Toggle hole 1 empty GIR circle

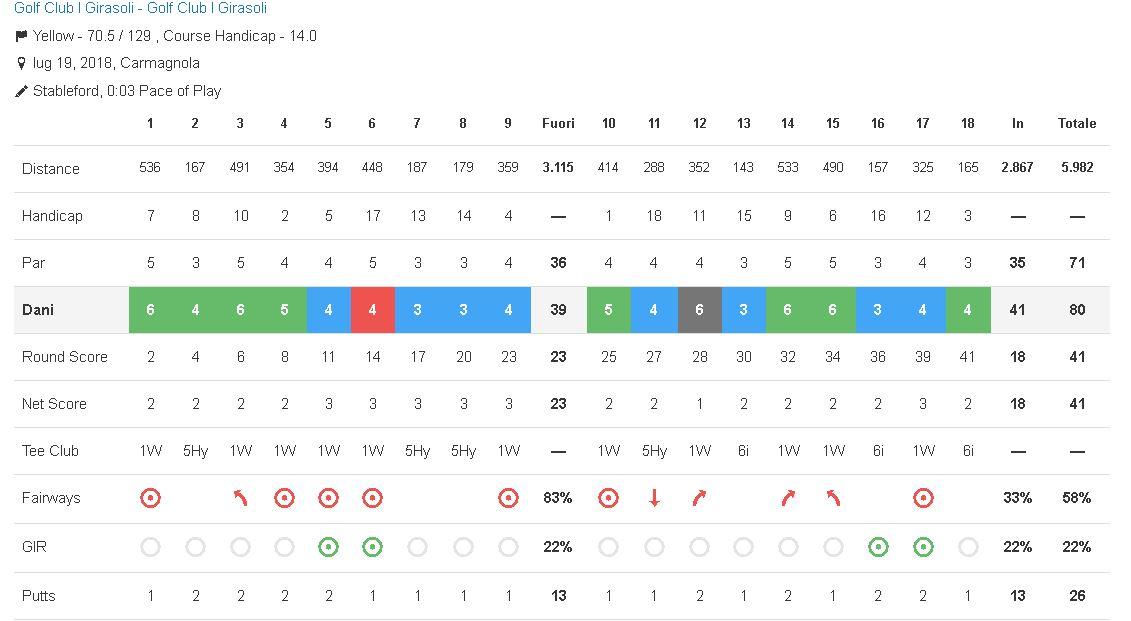point(150,547)
